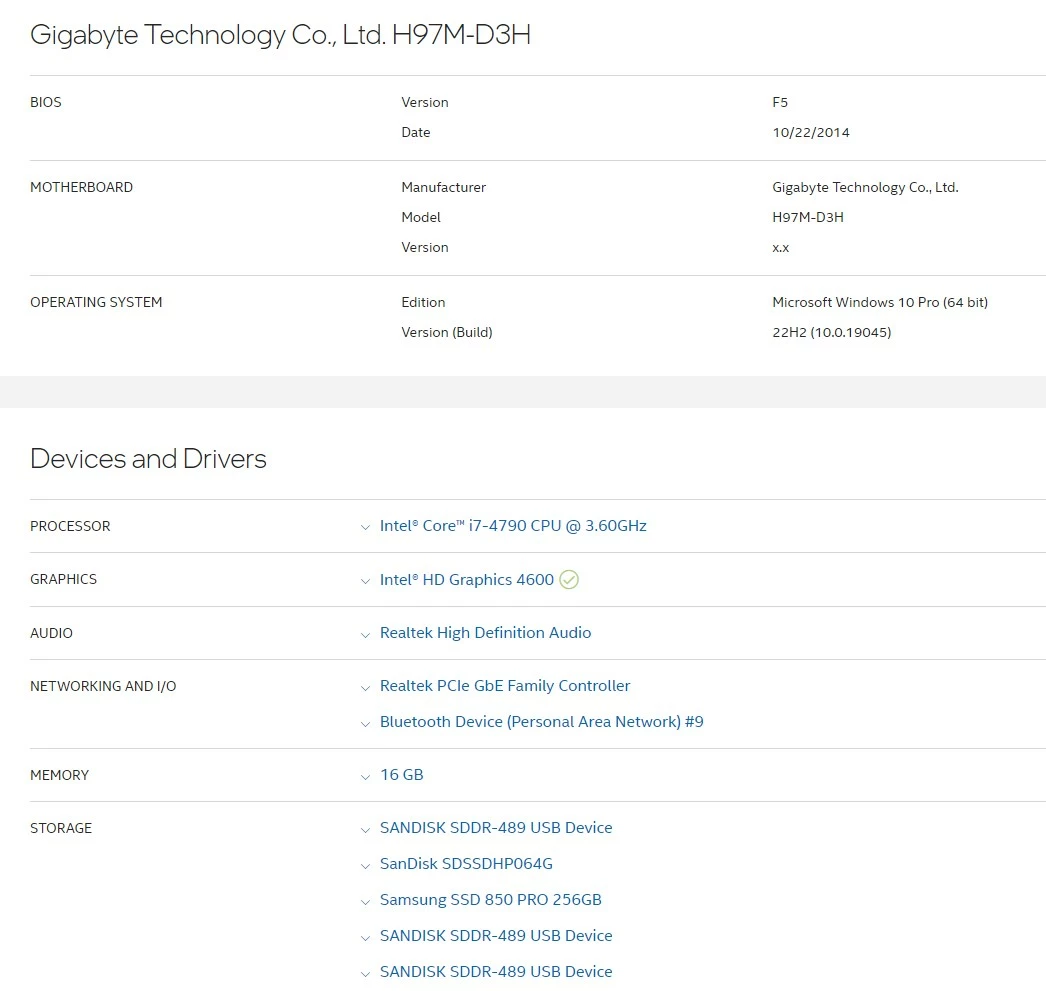The width and height of the screenshot is (1046, 991).
Task: Expand the Intel HD Graphics 4600 chevron
Action: (x=365, y=582)
